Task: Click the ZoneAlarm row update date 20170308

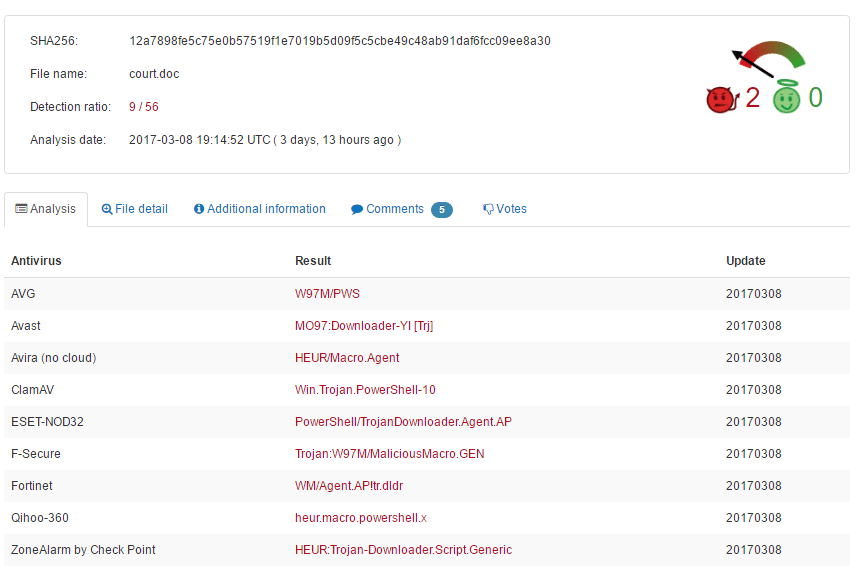Action: (x=753, y=550)
